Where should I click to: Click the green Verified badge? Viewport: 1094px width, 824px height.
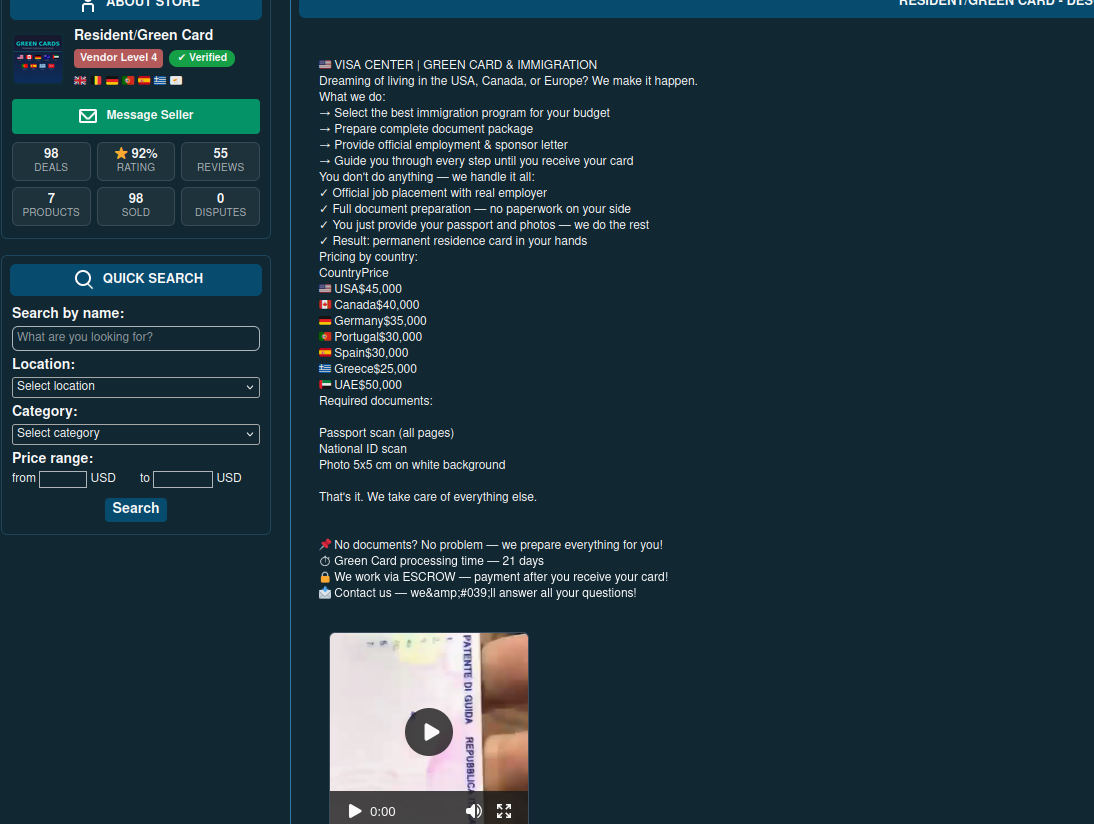[x=202, y=58]
